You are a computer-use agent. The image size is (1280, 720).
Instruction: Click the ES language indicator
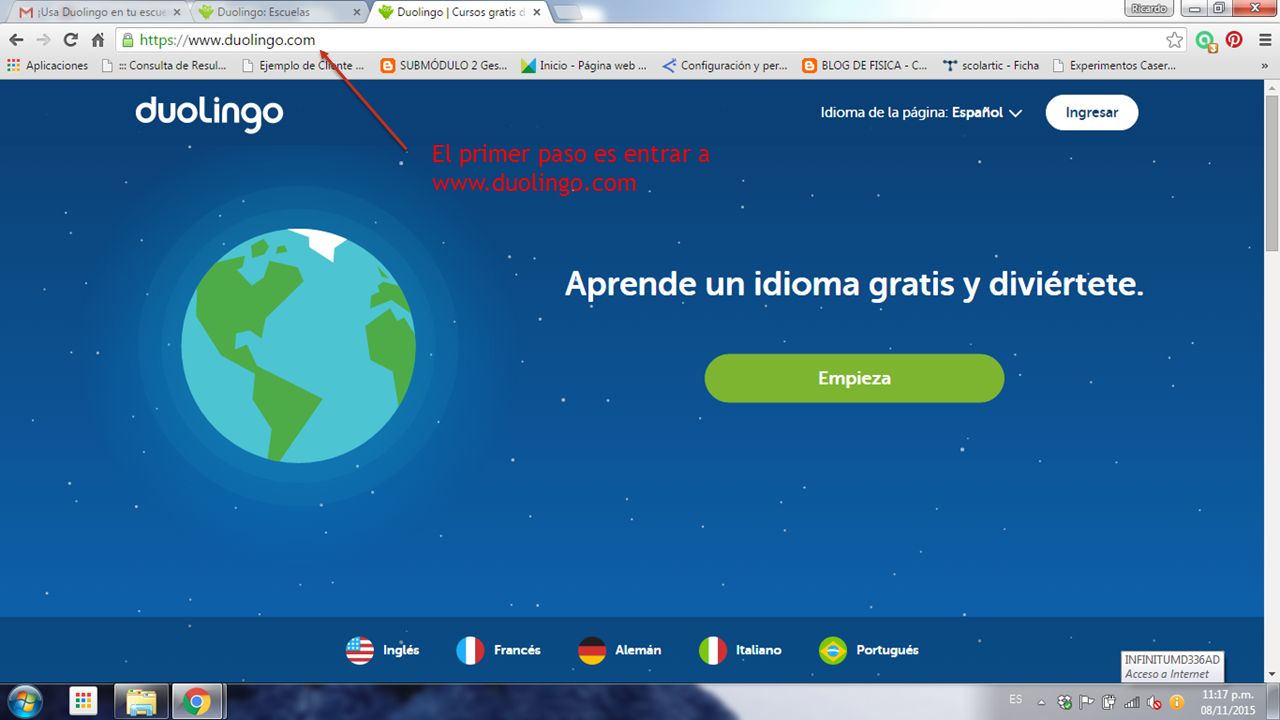tap(1016, 699)
